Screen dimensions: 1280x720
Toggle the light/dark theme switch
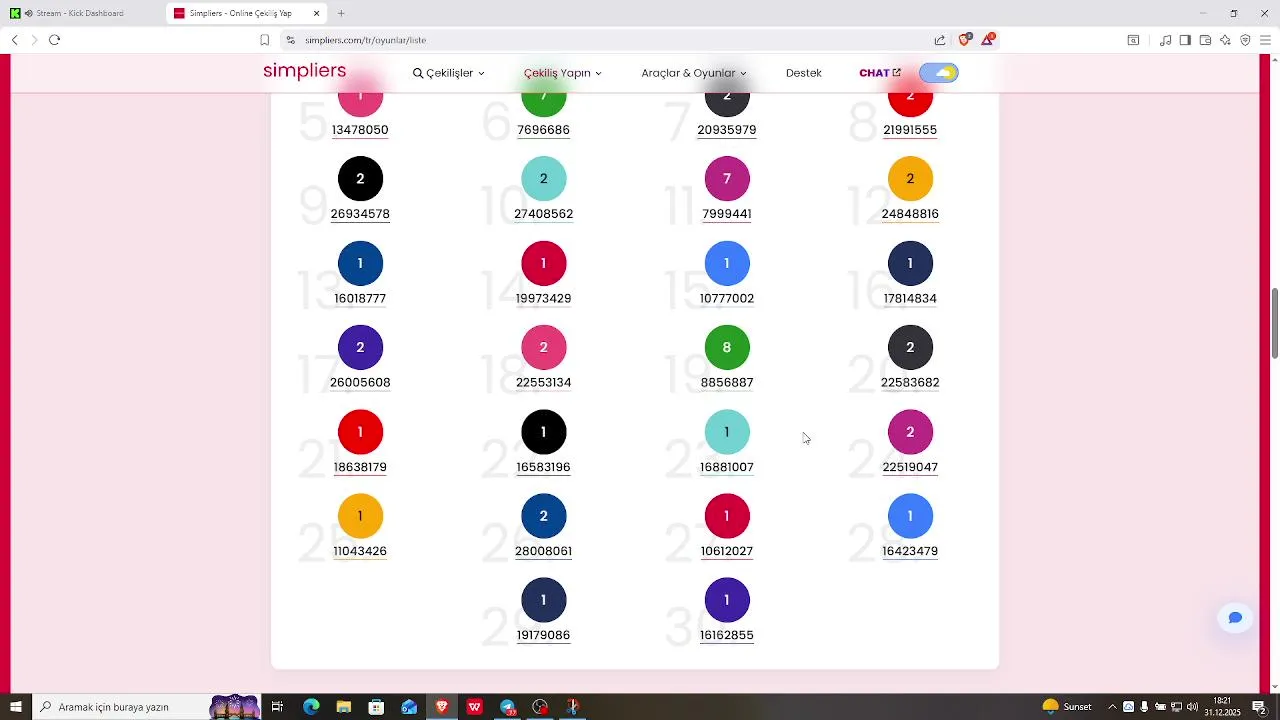[x=938, y=73]
